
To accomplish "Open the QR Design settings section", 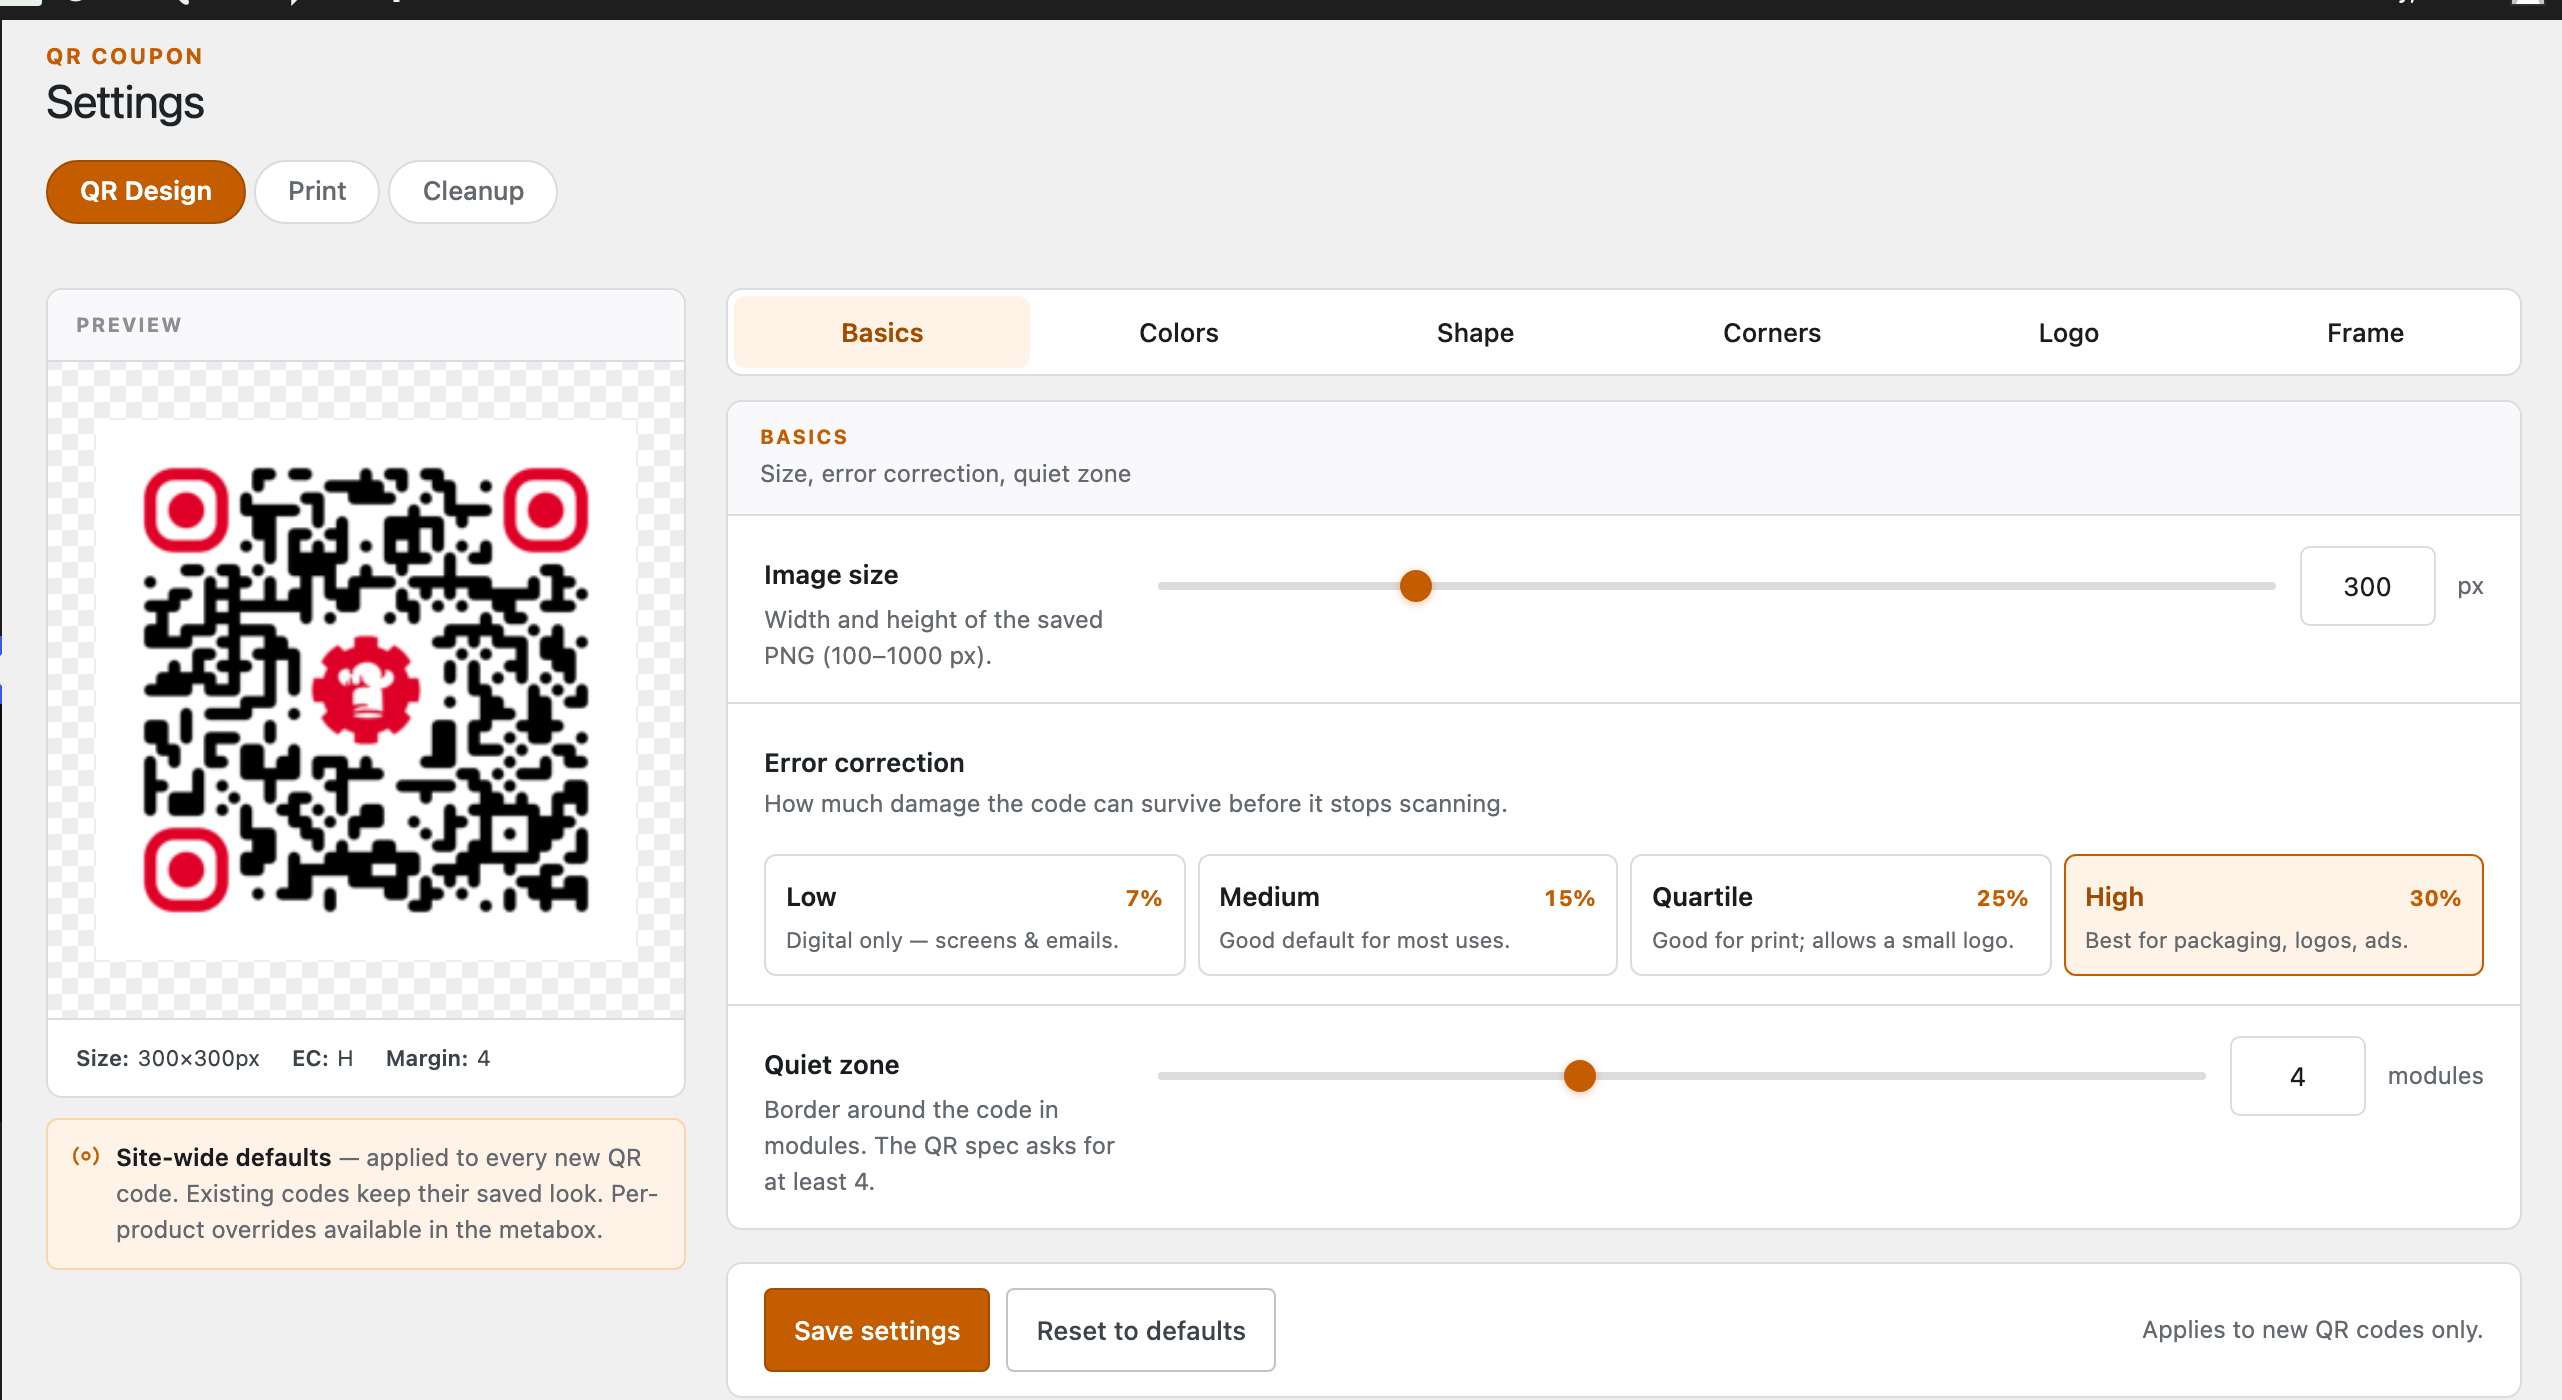I will (x=146, y=191).
